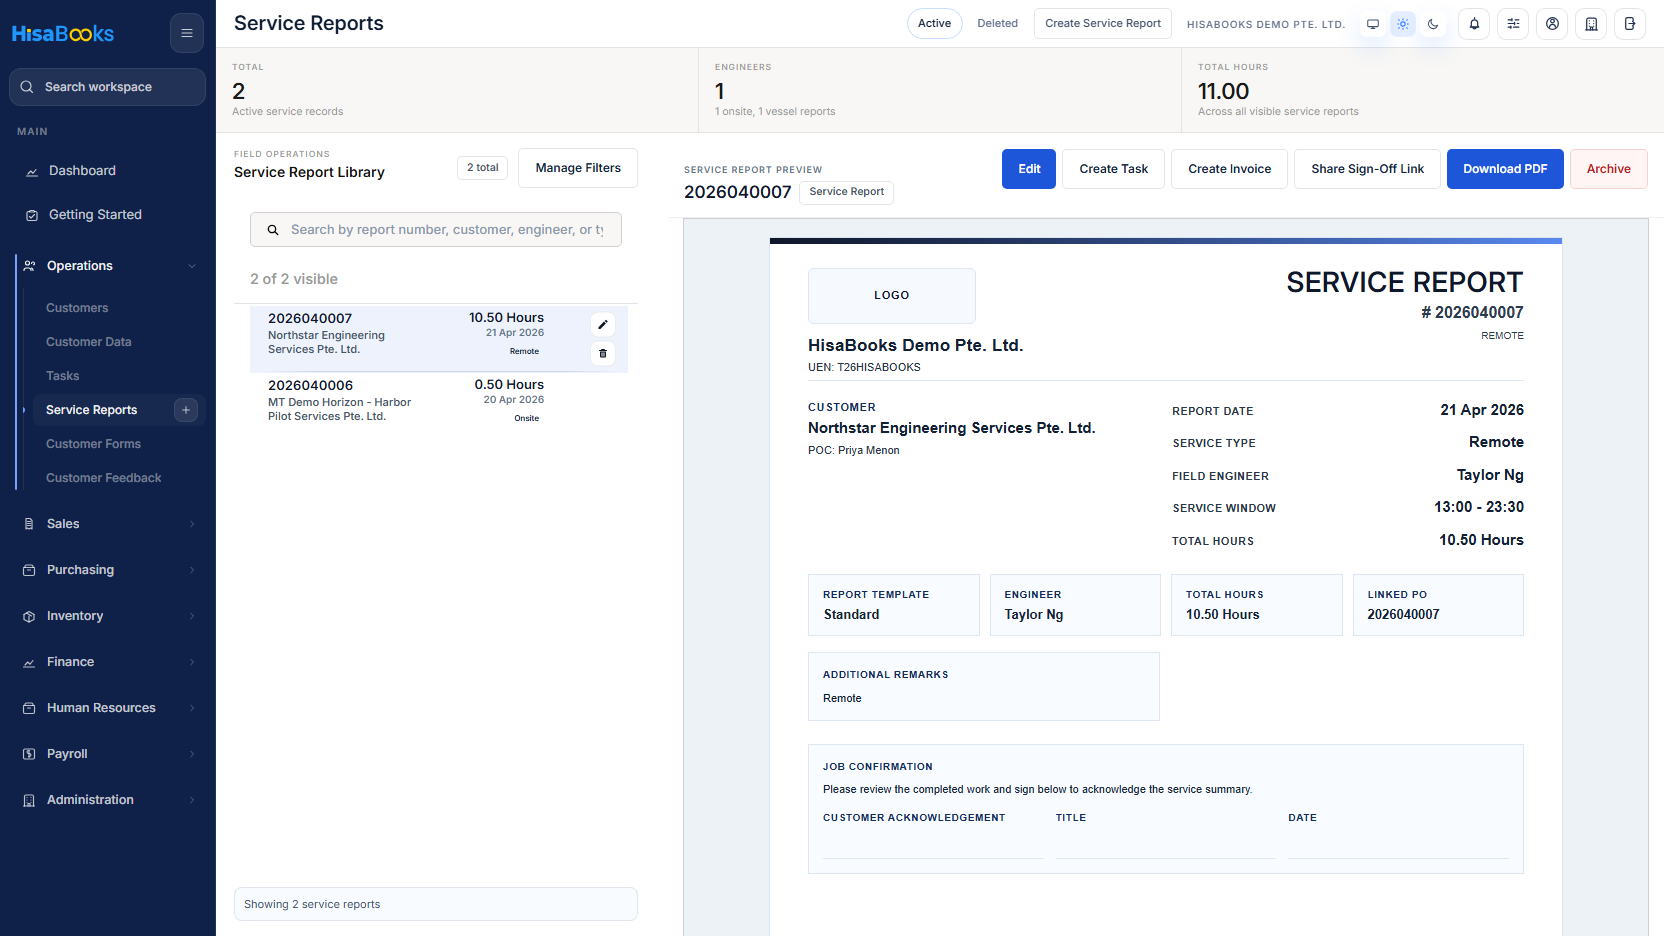Show Active service reports
This screenshot has height=936, width=1664.
click(x=934, y=24)
